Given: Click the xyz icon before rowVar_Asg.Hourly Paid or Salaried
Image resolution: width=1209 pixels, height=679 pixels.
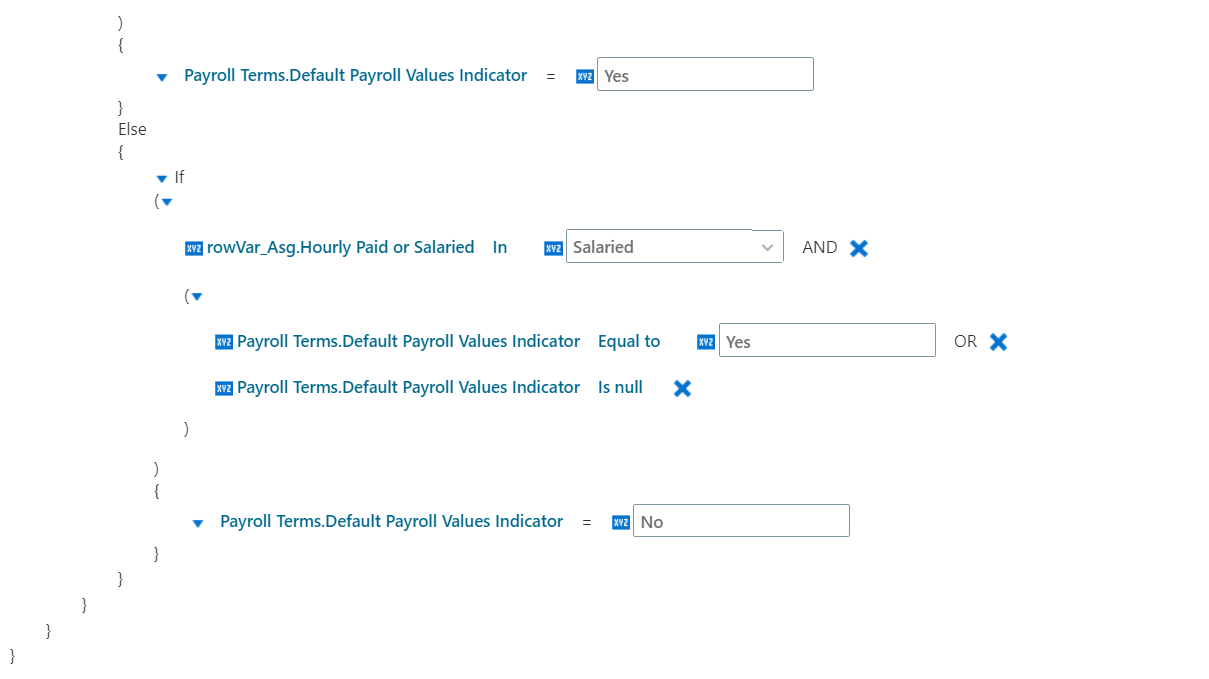Looking at the screenshot, I should (194, 248).
